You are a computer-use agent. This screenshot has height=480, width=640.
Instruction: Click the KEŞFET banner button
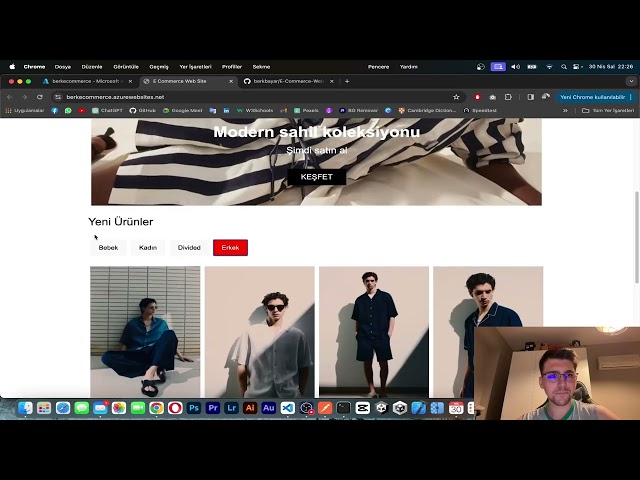(316, 177)
